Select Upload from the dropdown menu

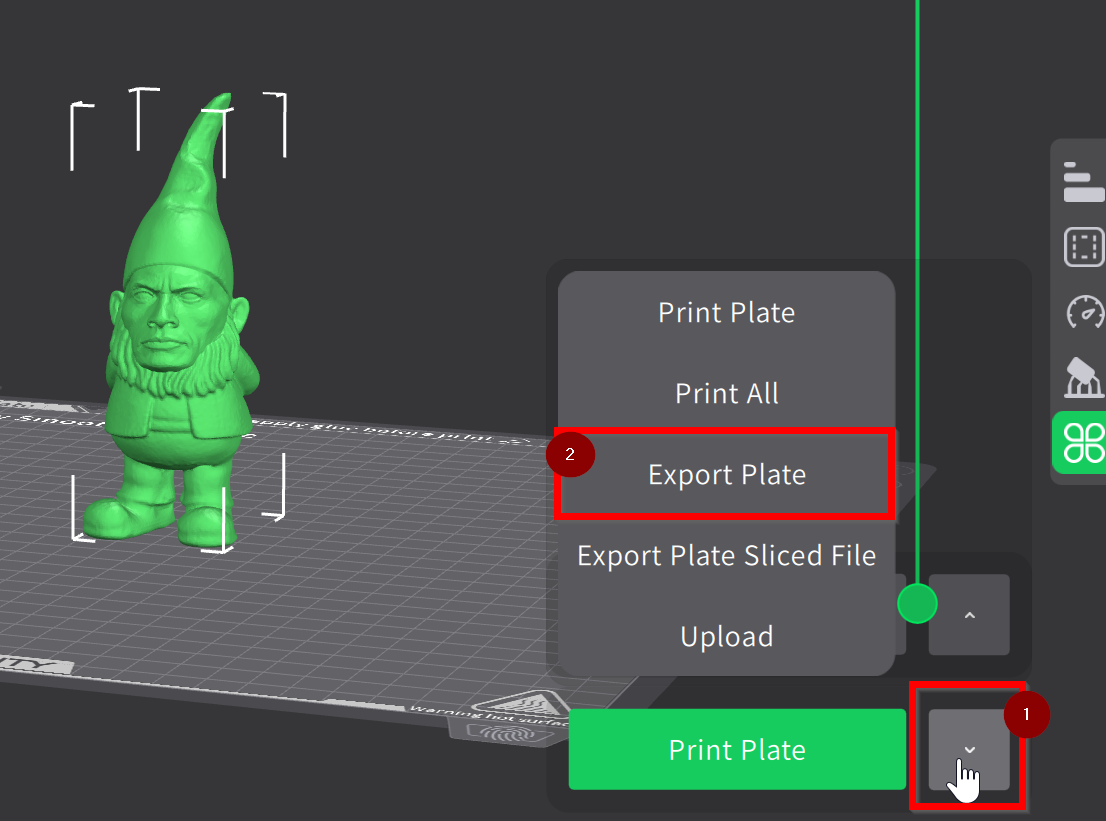[x=726, y=637]
